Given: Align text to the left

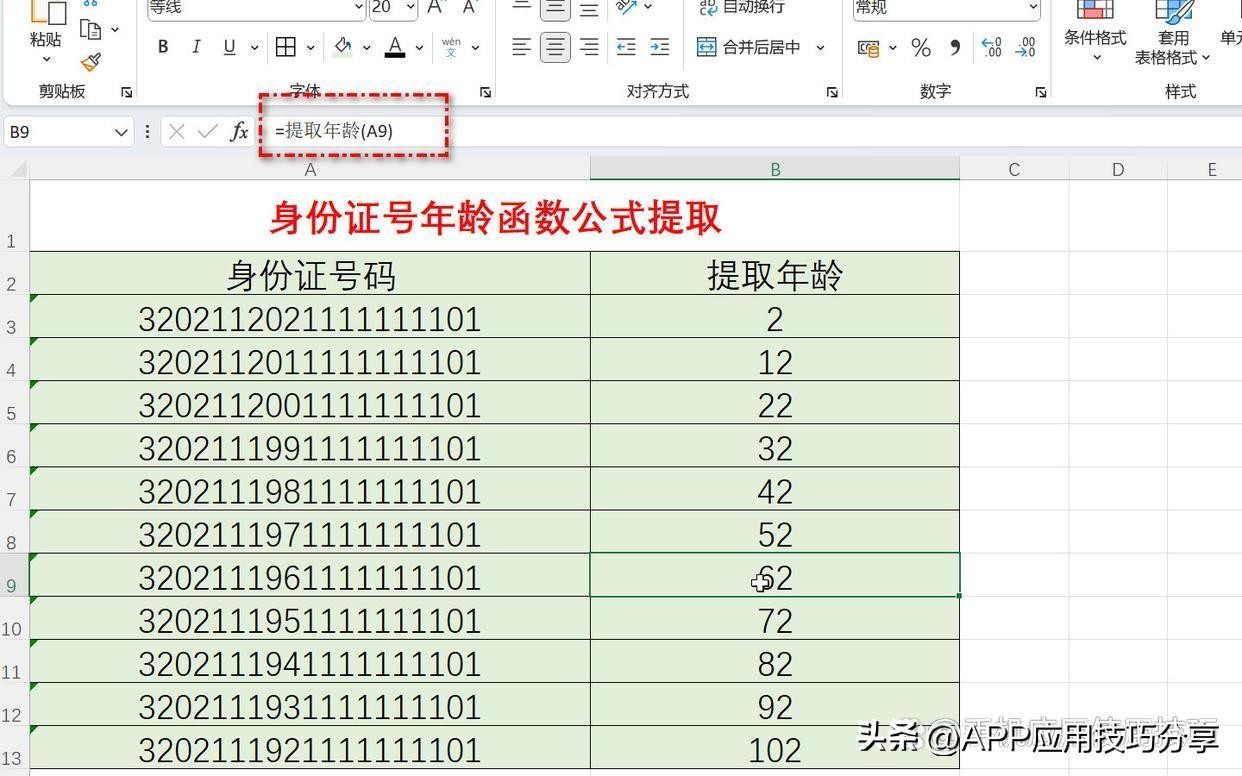Looking at the screenshot, I should (x=521, y=47).
